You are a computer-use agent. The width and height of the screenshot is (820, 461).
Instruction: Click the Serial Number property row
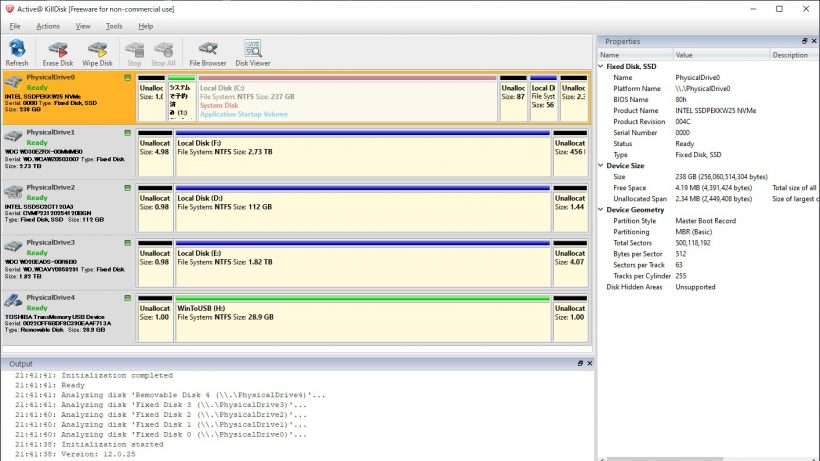pyautogui.click(x=708, y=132)
